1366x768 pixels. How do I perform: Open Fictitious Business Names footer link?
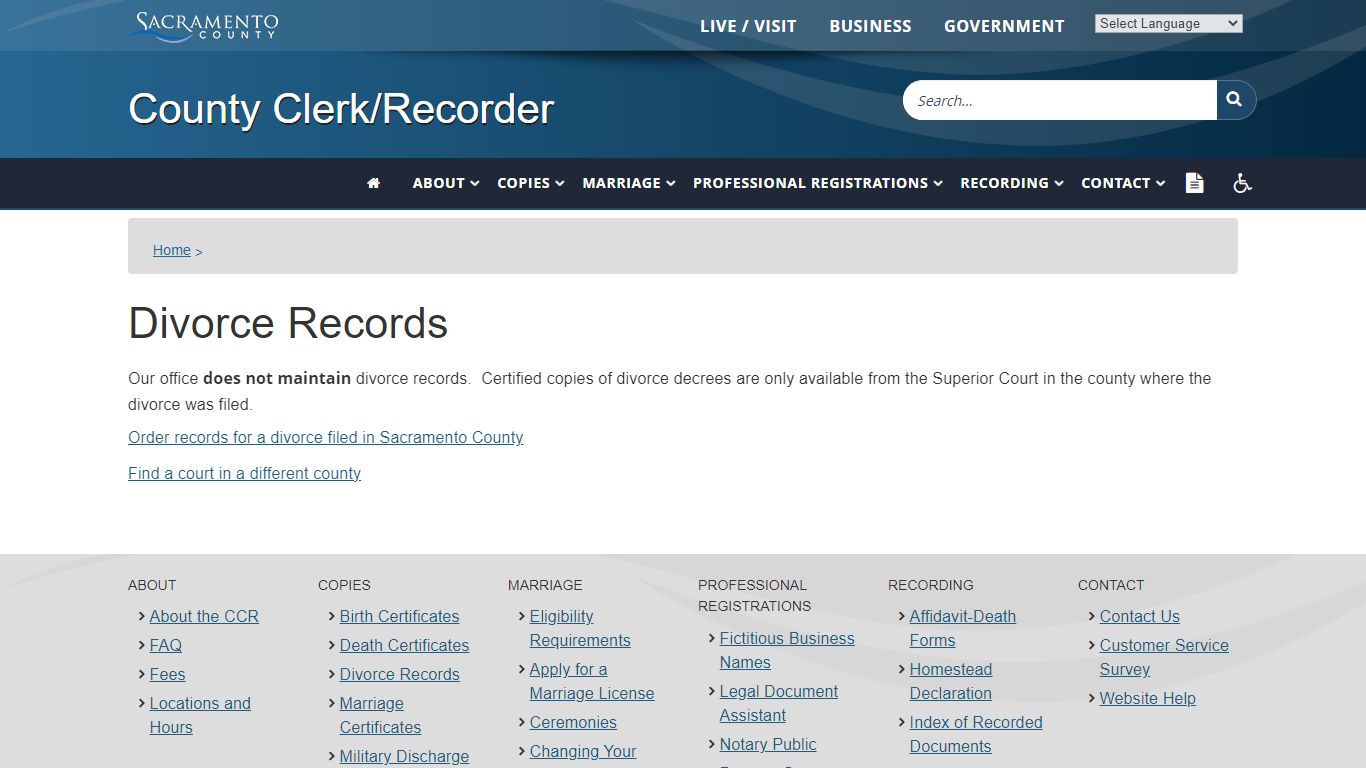[x=787, y=650]
